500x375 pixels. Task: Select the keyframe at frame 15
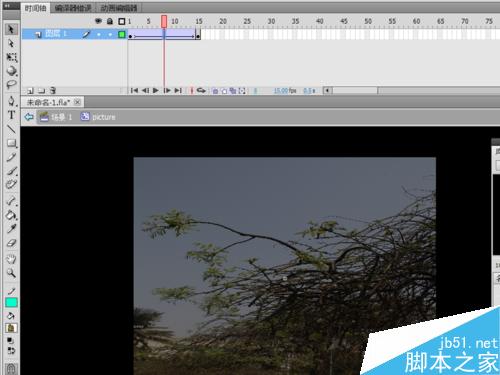pyautogui.click(x=198, y=35)
